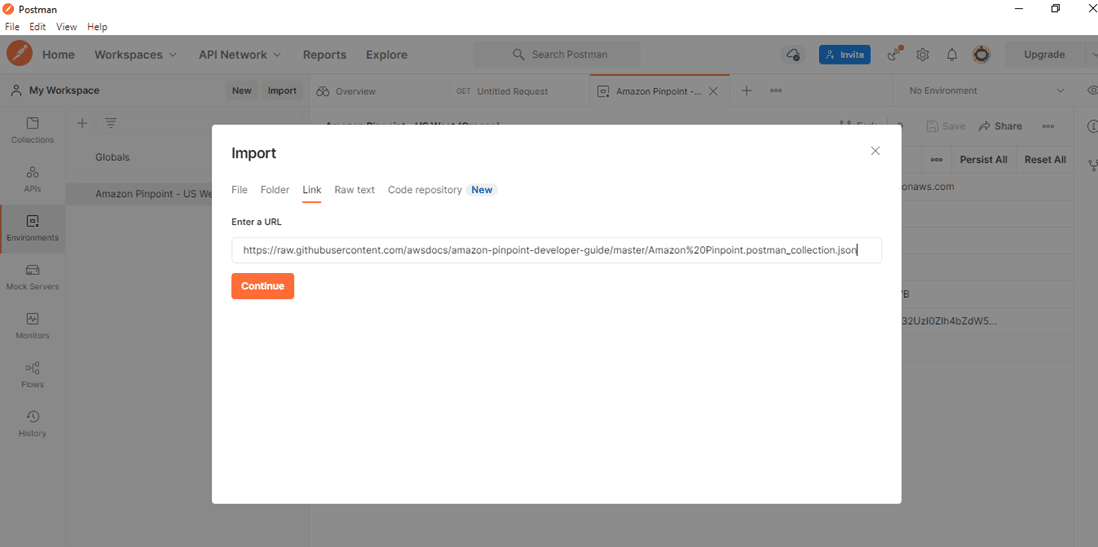
Task: Click the My Workspace title
Action: pos(64,90)
